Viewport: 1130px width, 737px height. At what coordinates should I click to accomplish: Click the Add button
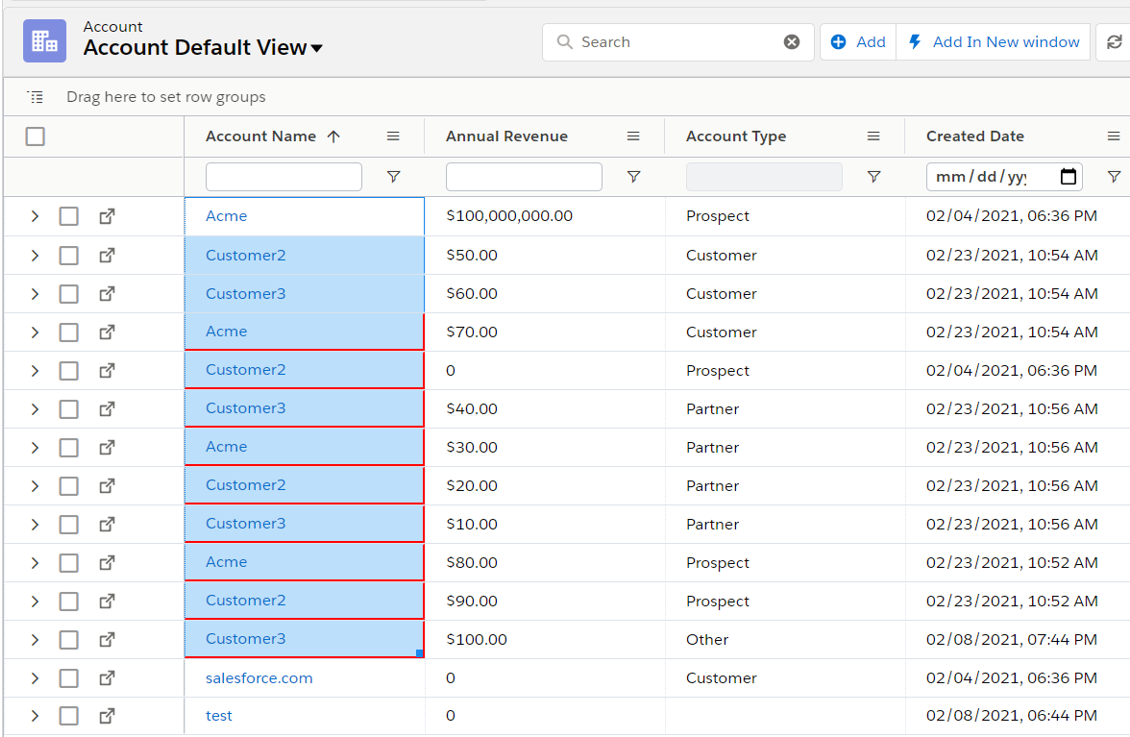coord(858,42)
